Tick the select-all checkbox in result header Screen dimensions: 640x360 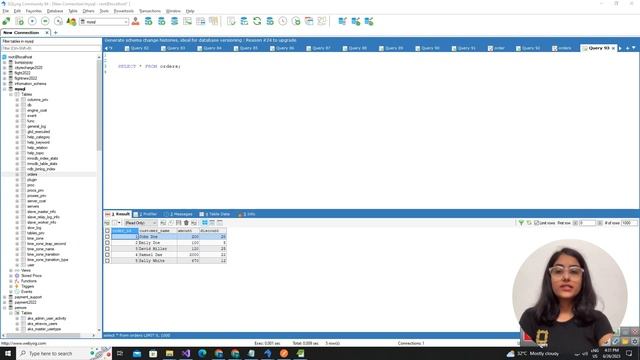(x=107, y=231)
